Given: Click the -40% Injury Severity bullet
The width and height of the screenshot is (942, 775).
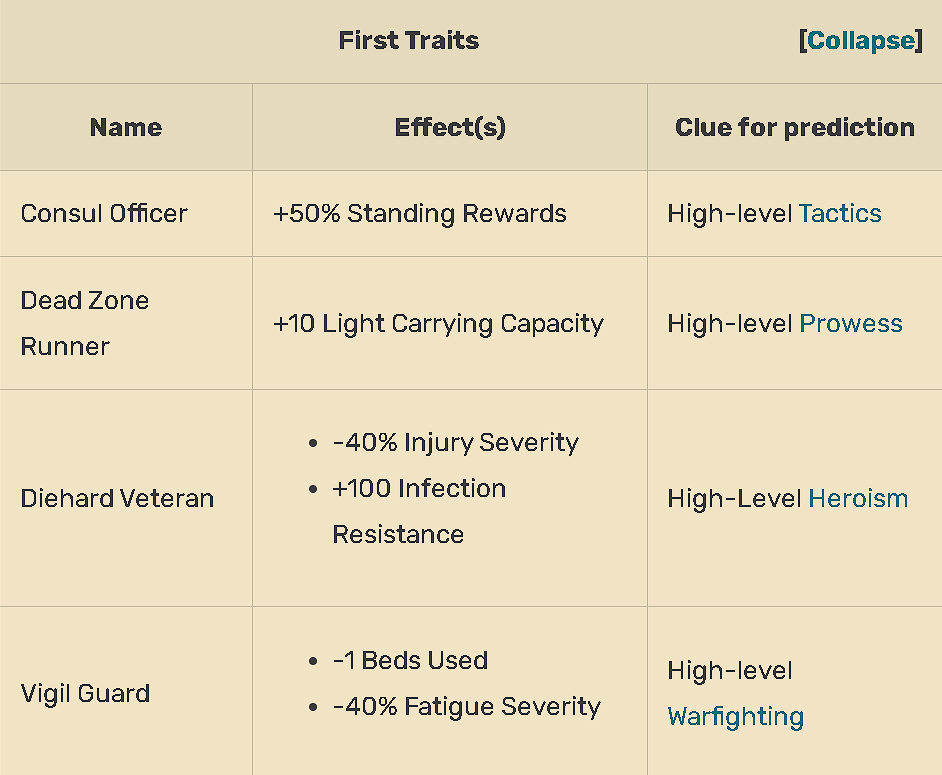Looking at the screenshot, I should 455,442.
